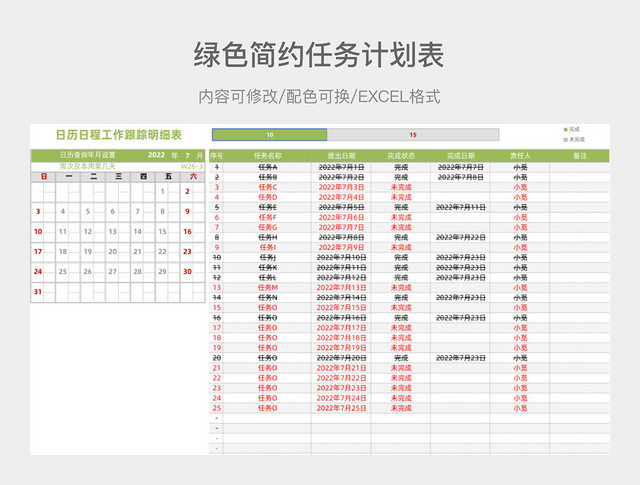Select the 2022年7月6日 date cell

341,218
